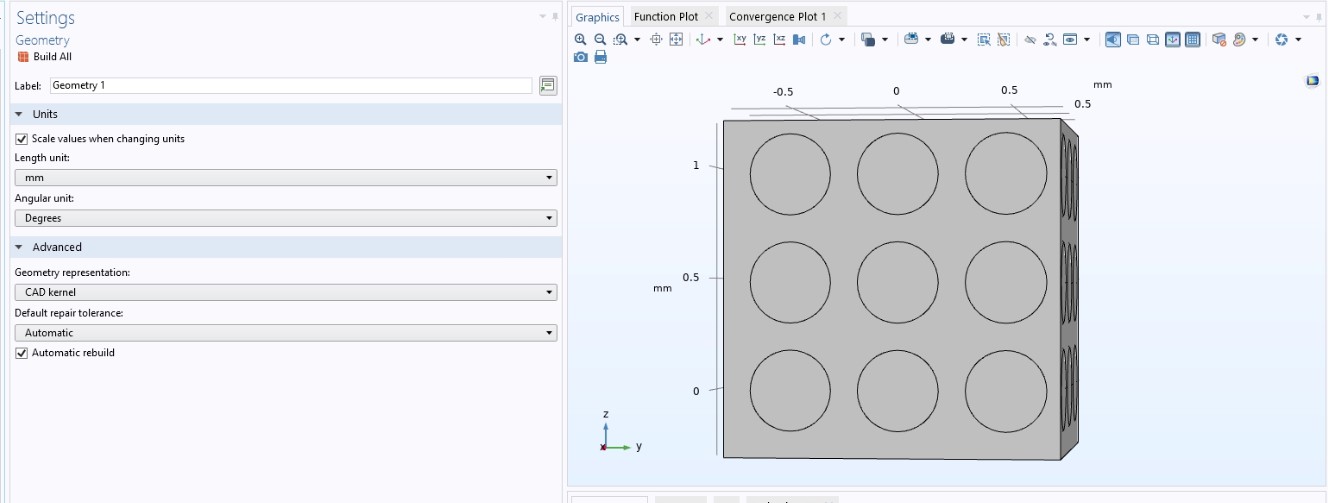This screenshot has height=503, width=1328.
Task: Switch to the Function Plot tab
Action: 666,17
